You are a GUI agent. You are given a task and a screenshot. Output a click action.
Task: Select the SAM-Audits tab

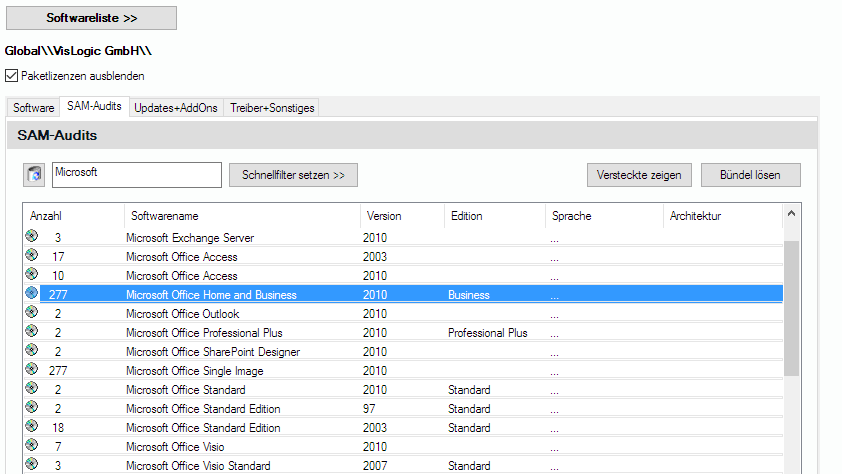click(95, 106)
